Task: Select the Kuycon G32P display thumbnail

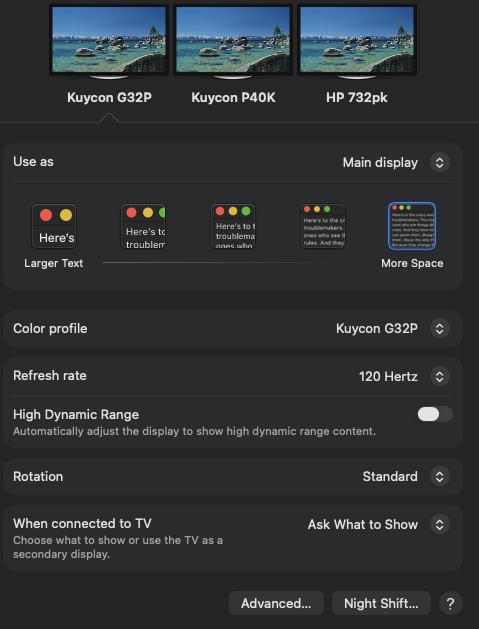Action: (109, 41)
